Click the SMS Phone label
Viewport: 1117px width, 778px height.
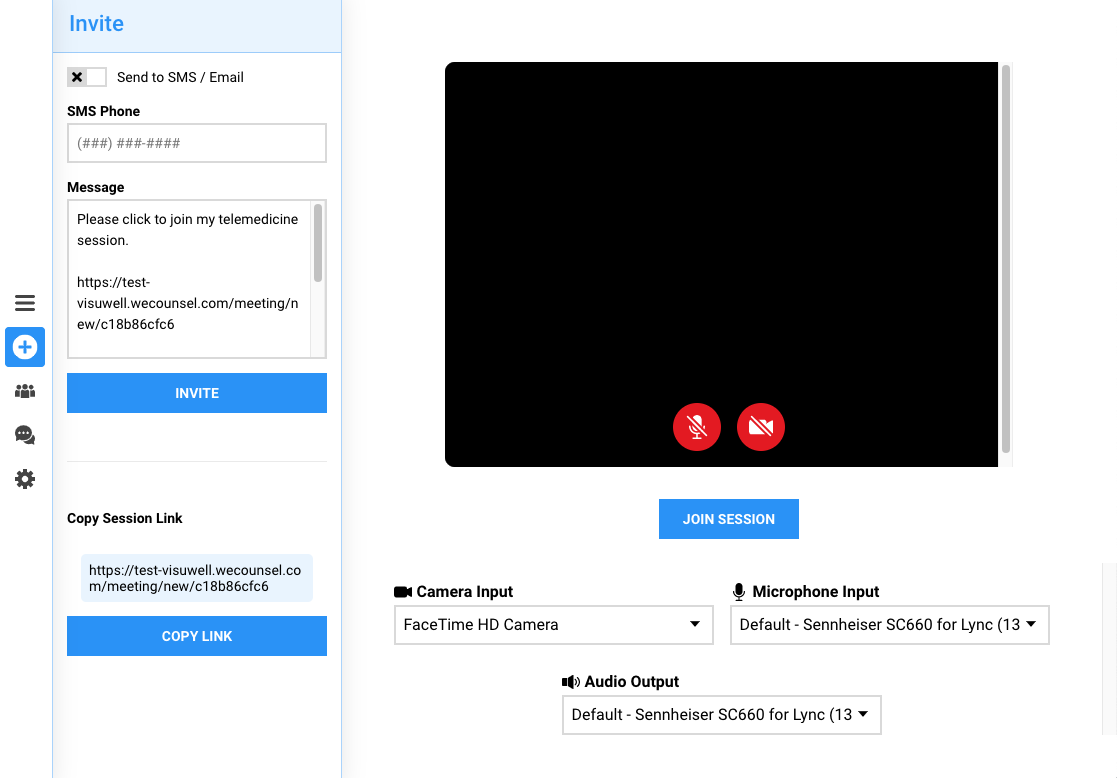[103, 111]
